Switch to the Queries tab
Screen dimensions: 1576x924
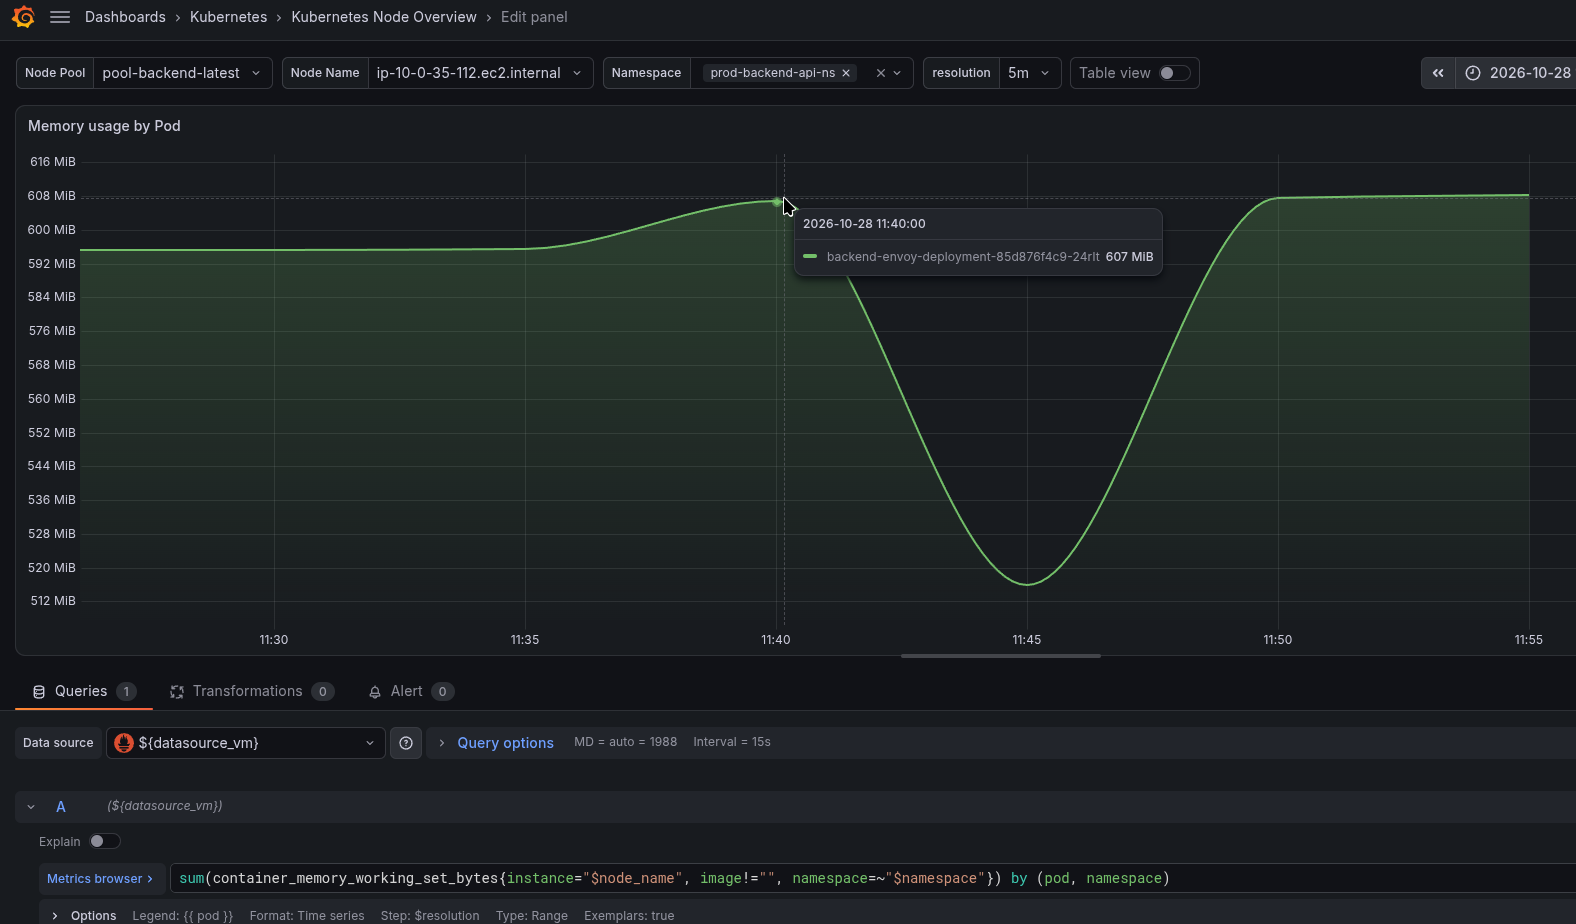[84, 691]
